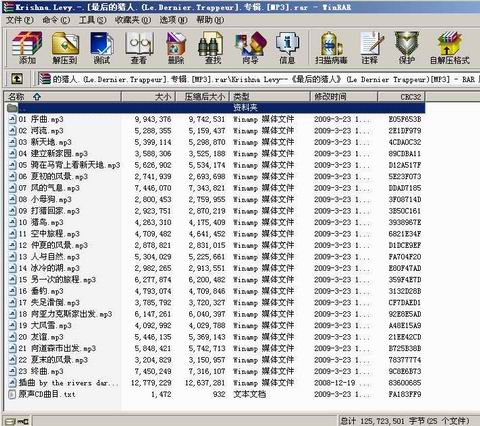This screenshot has width=480, height=426.
Task: Click the file icon of 10 猎鸟.mp3
Action: (12, 222)
